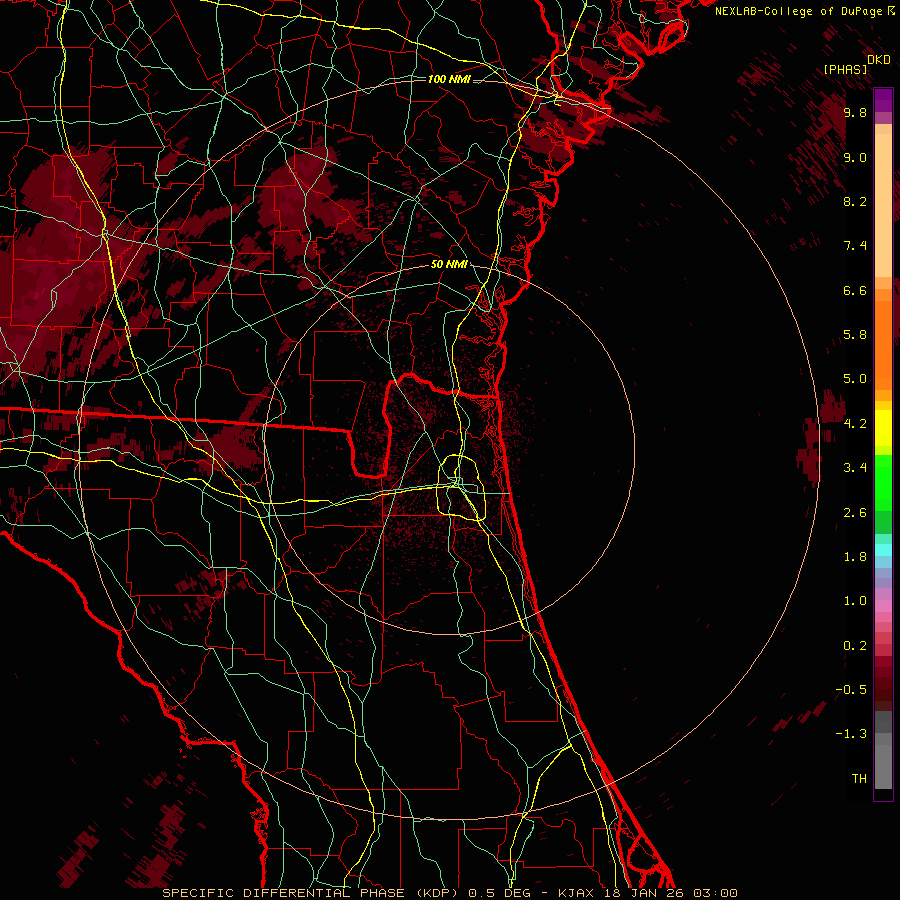Click the 1.8 scale value
The height and width of the screenshot is (900, 900).
pyautogui.click(x=855, y=557)
